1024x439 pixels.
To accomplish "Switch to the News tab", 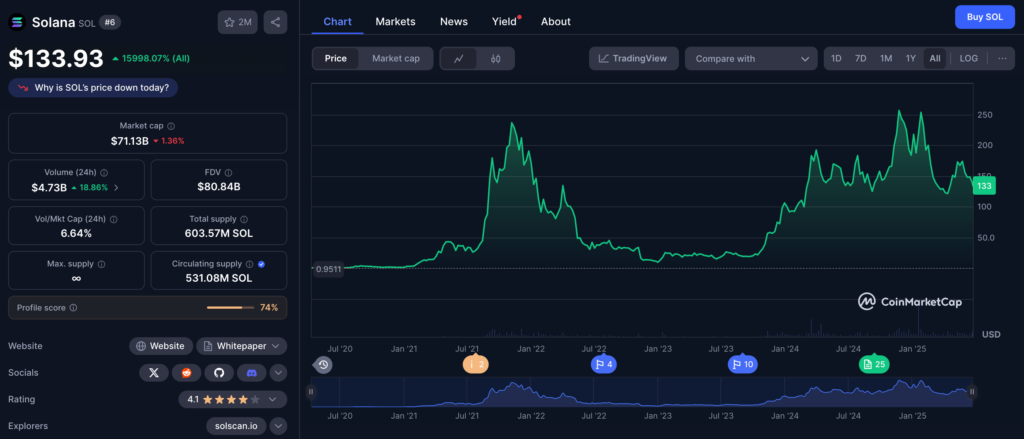I will (x=454, y=22).
